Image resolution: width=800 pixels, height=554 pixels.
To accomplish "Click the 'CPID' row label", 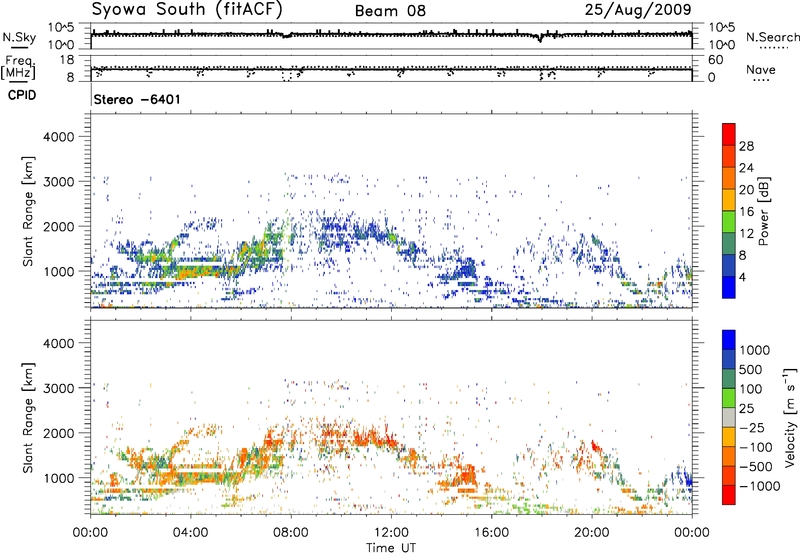I will coord(22,95).
